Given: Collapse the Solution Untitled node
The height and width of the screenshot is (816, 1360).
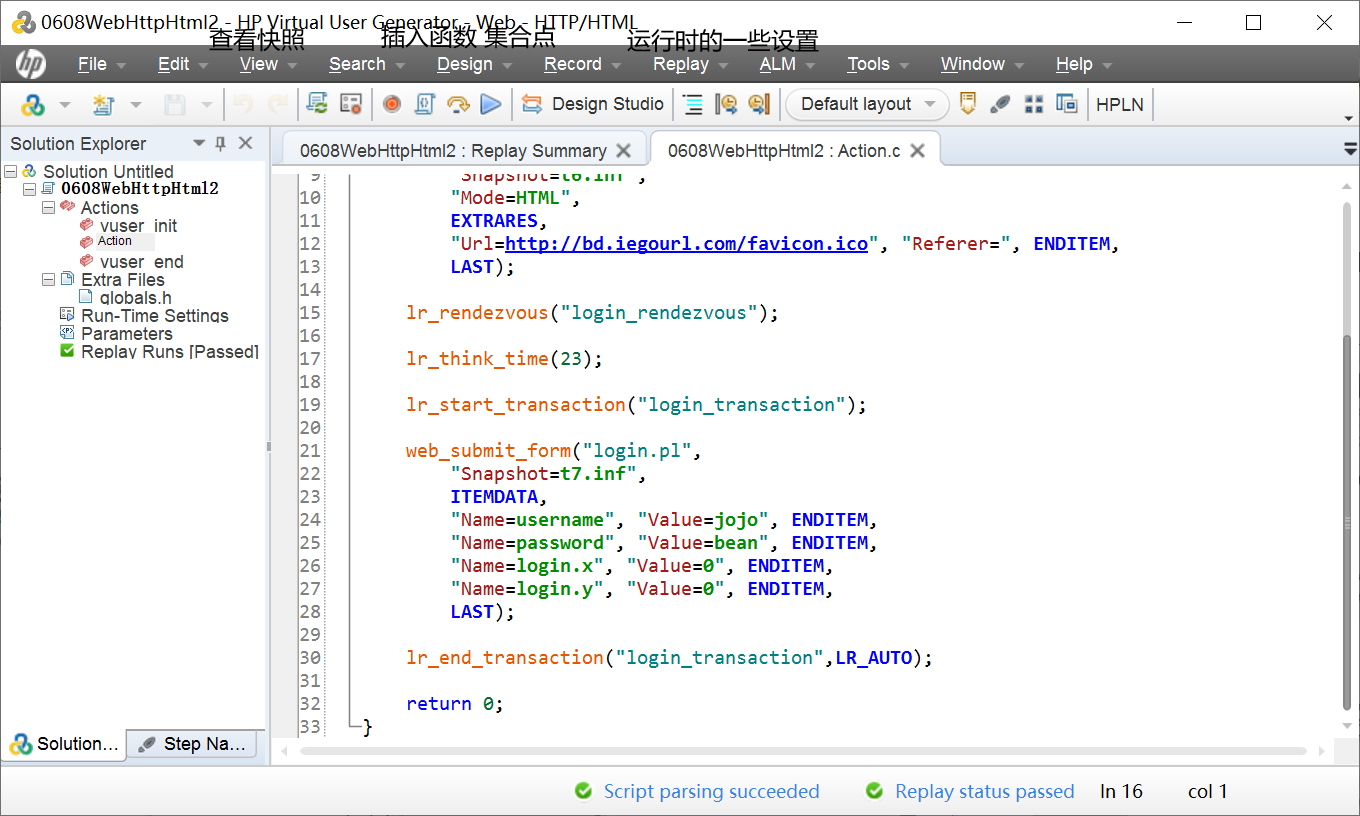Looking at the screenshot, I should (11, 172).
